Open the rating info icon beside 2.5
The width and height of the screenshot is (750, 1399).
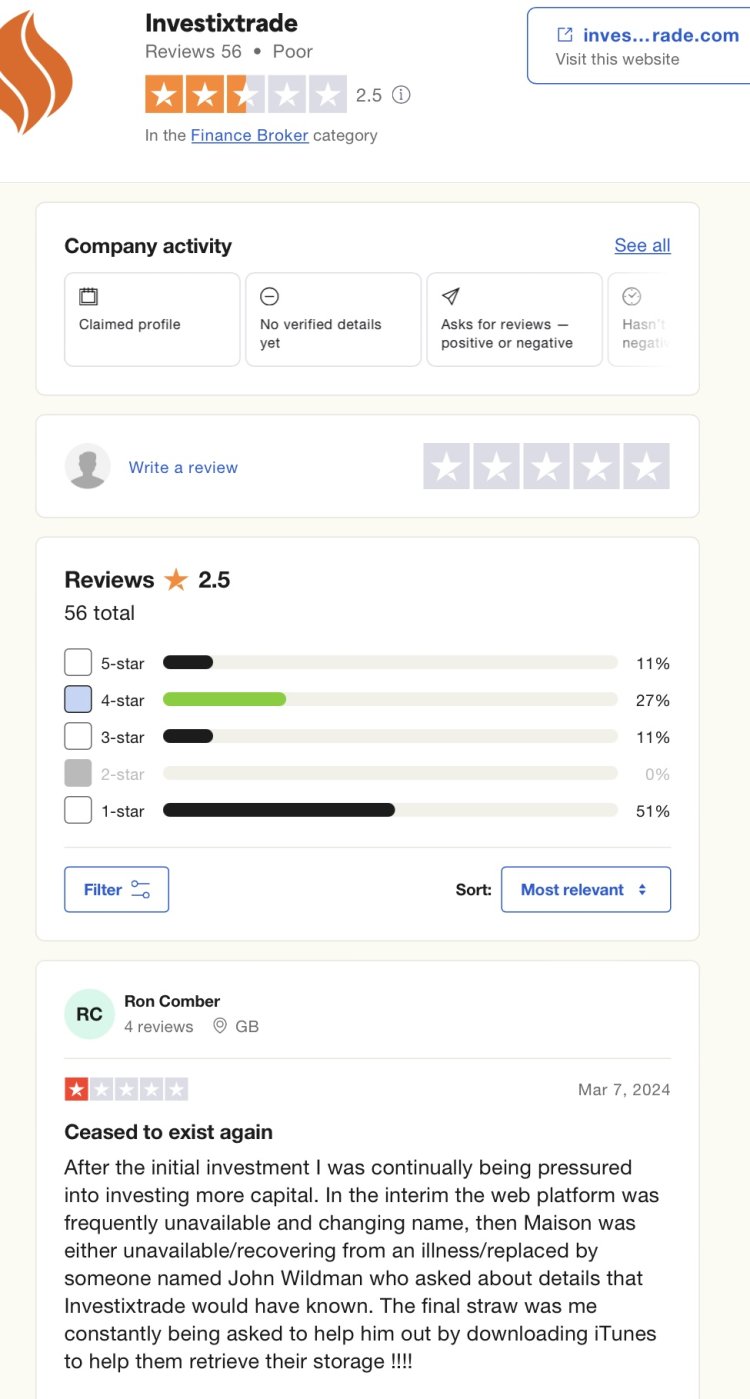[401, 95]
